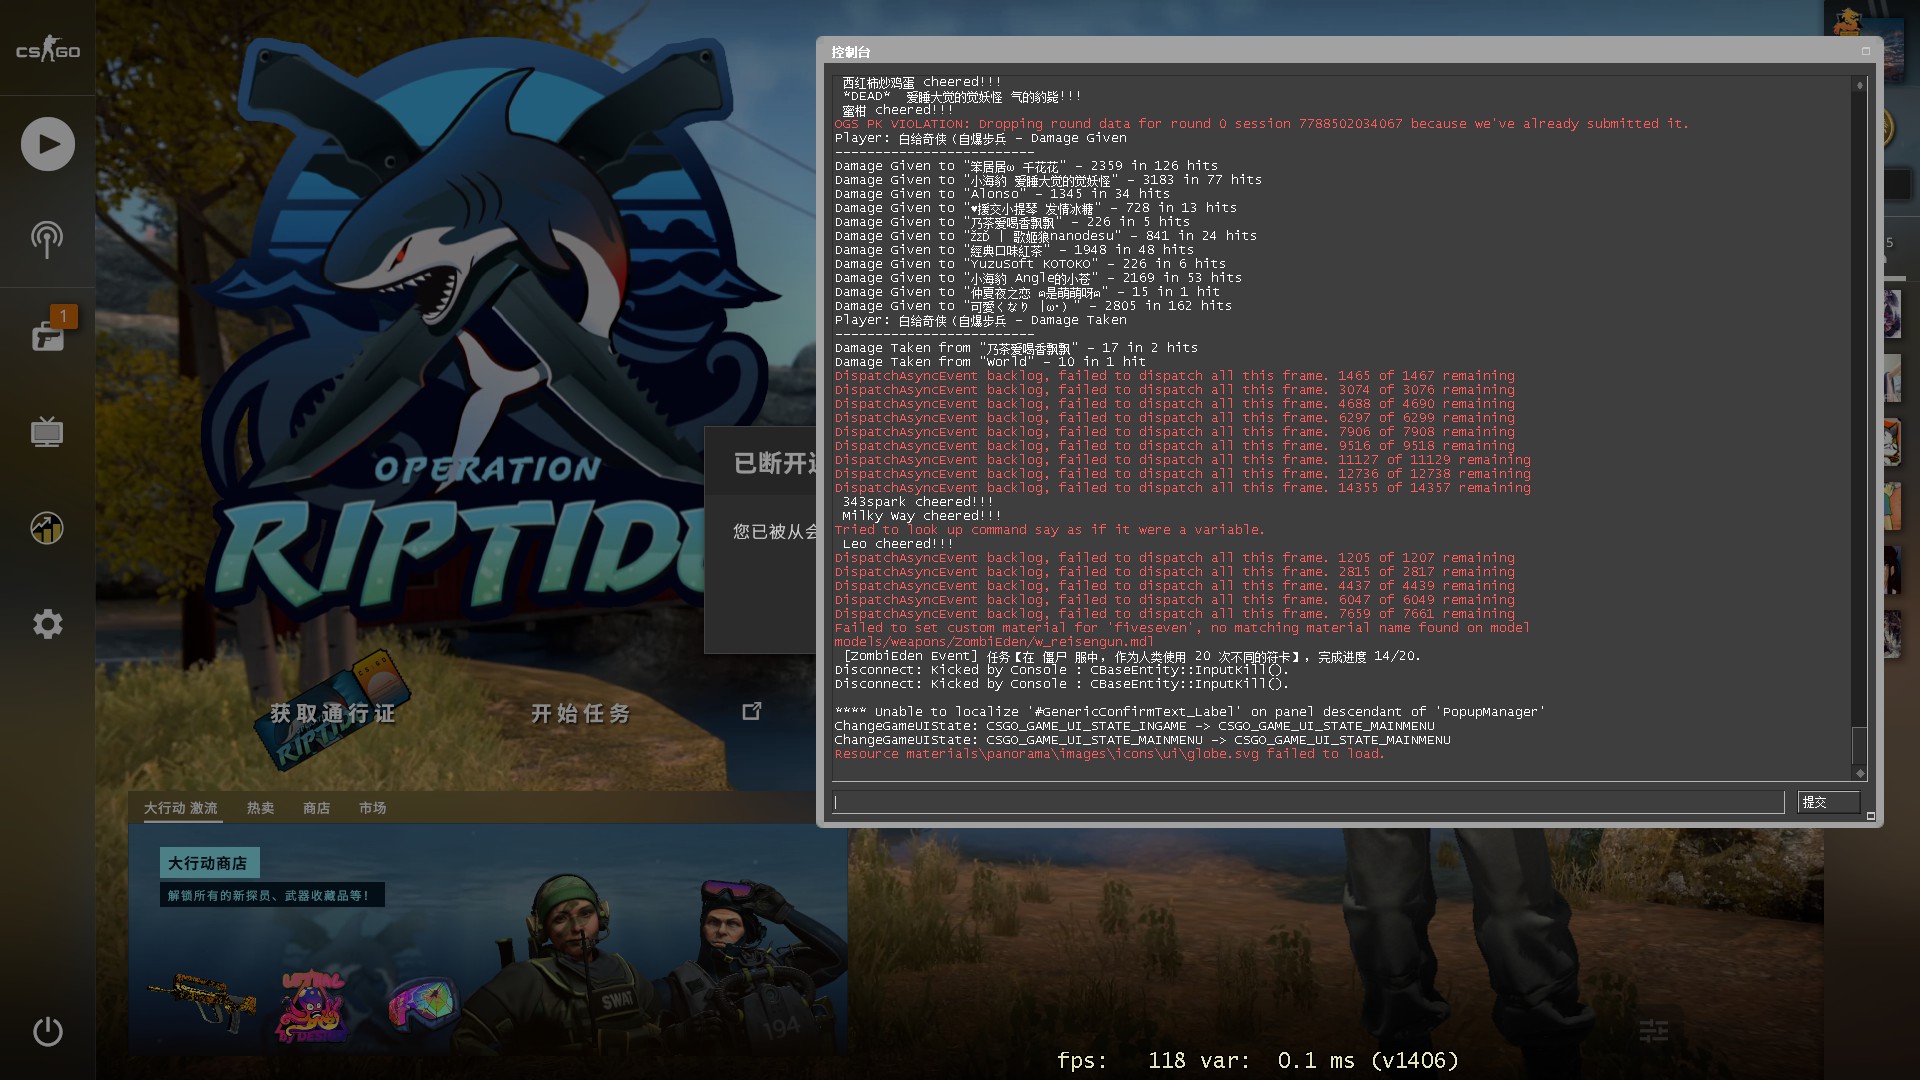Click 'Failed to set custom material' line

(x=1182, y=628)
